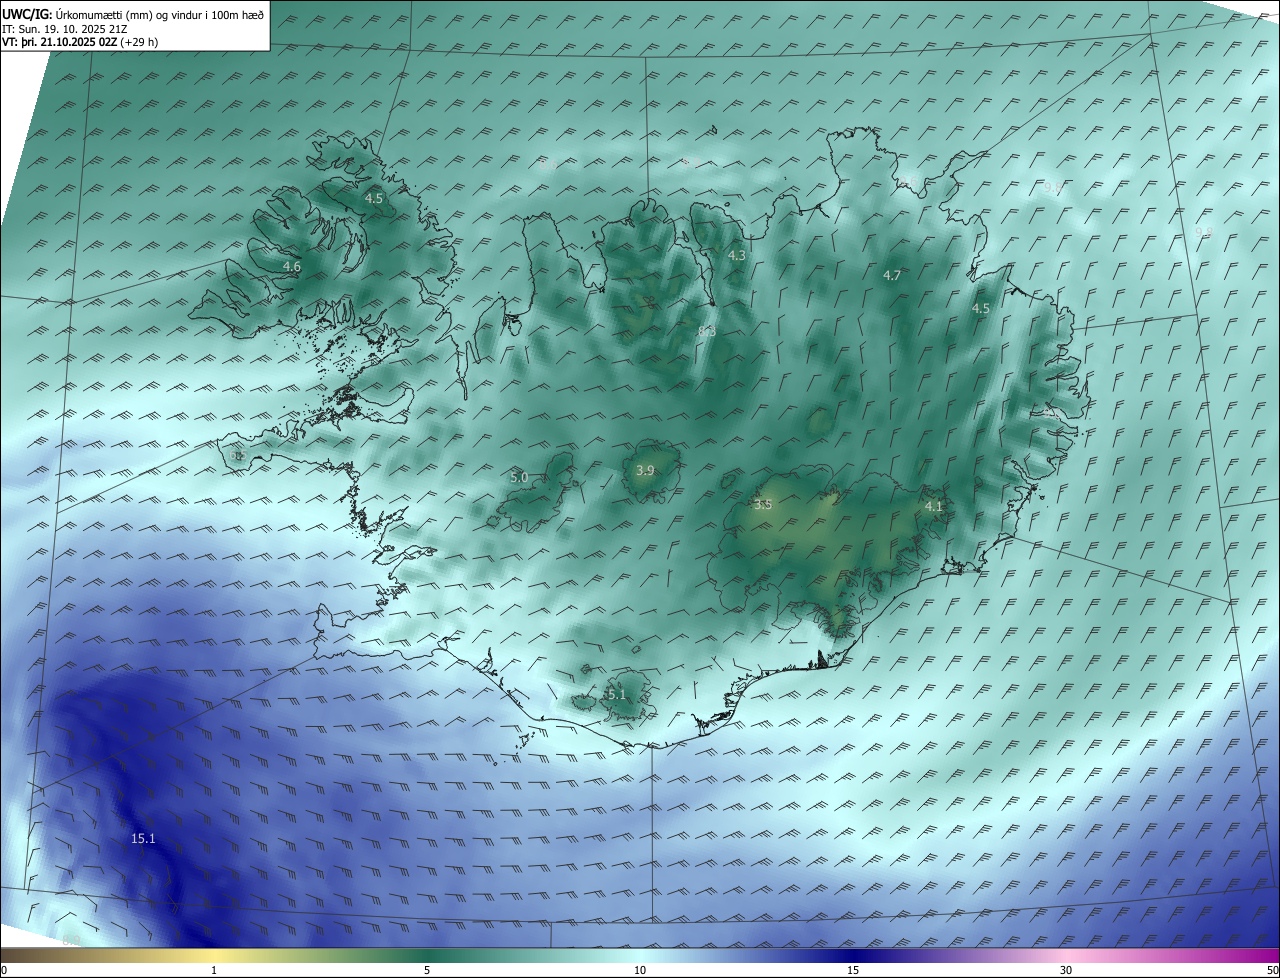Viewport: 1280px width, 978px height.
Task: Click the 0 tick on the color scale
Action: coord(3,970)
